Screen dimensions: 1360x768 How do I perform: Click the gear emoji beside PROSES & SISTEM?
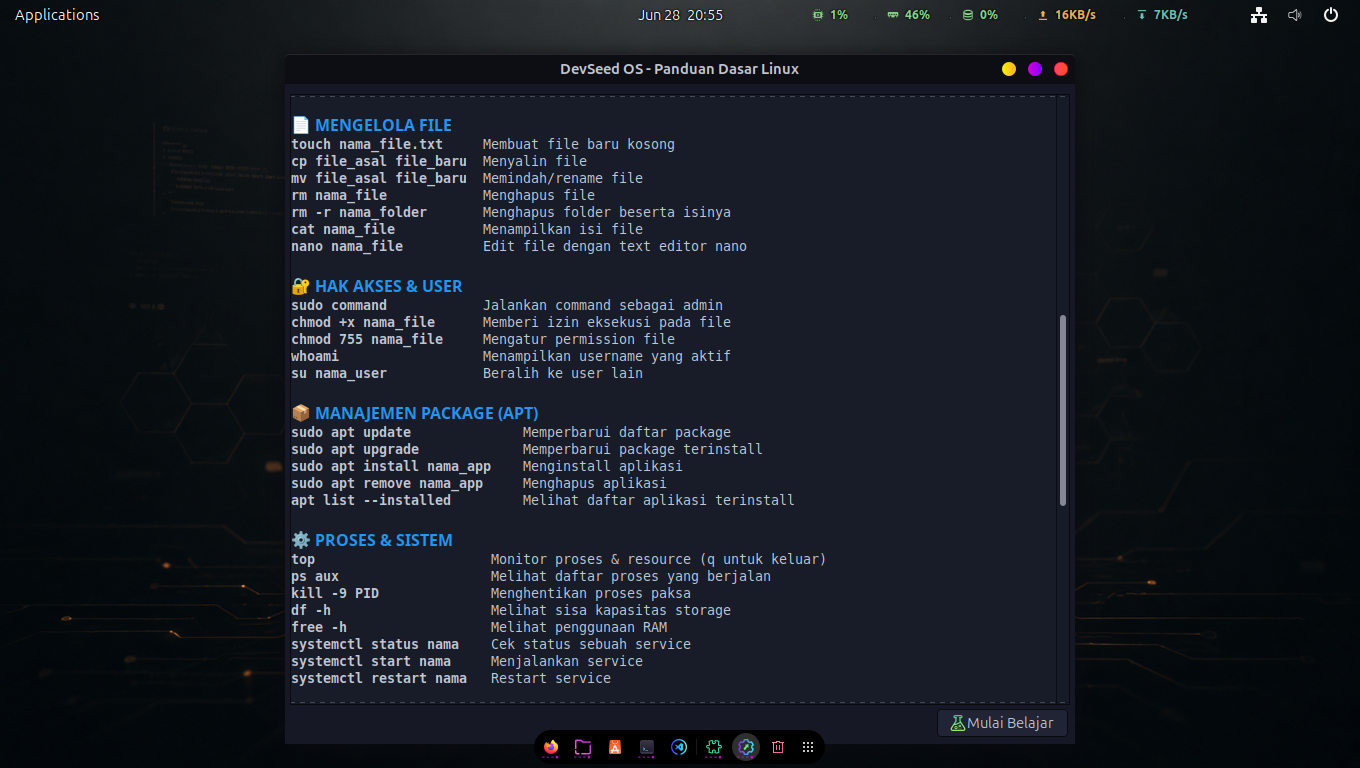click(301, 540)
